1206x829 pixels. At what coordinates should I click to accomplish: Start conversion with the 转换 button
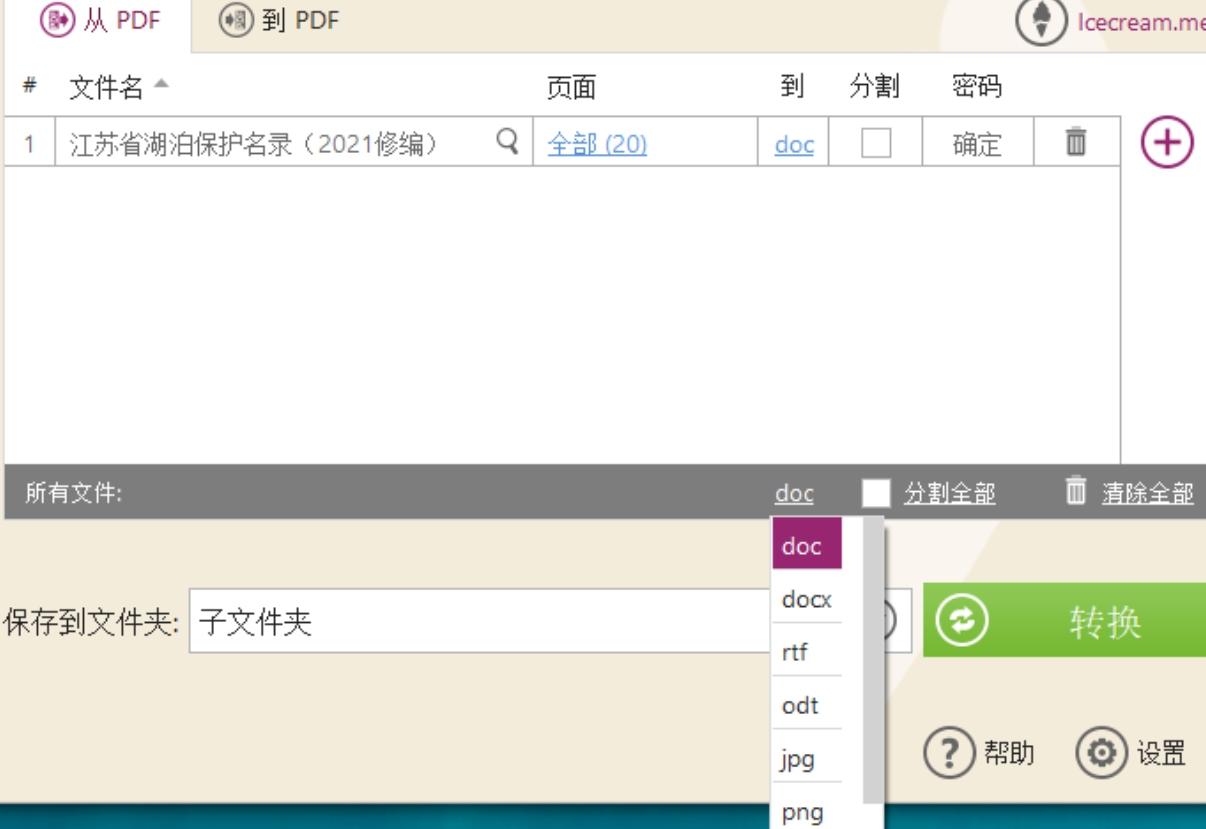click(x=1064, y=621)
